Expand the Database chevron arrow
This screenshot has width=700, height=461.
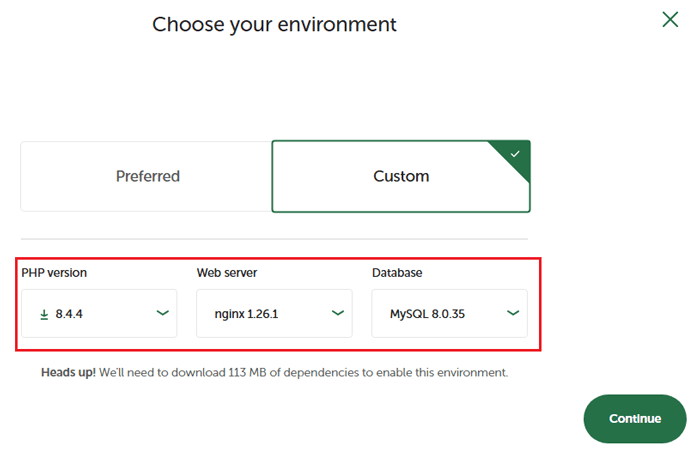513,313
